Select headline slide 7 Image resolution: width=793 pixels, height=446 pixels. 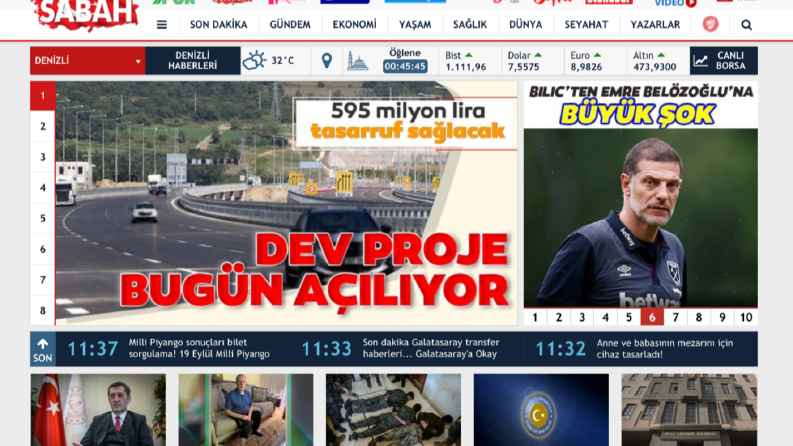pos(43,280)
